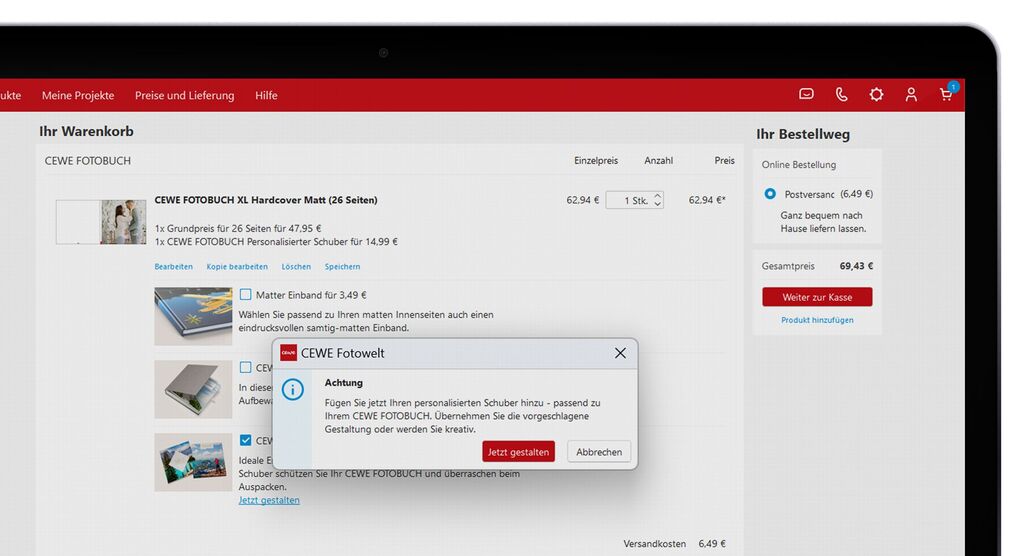The height and width of the screenshot is (556, 1024).
Task: Click Abbrechen button in dialog
Action: [x=599, y=451]
